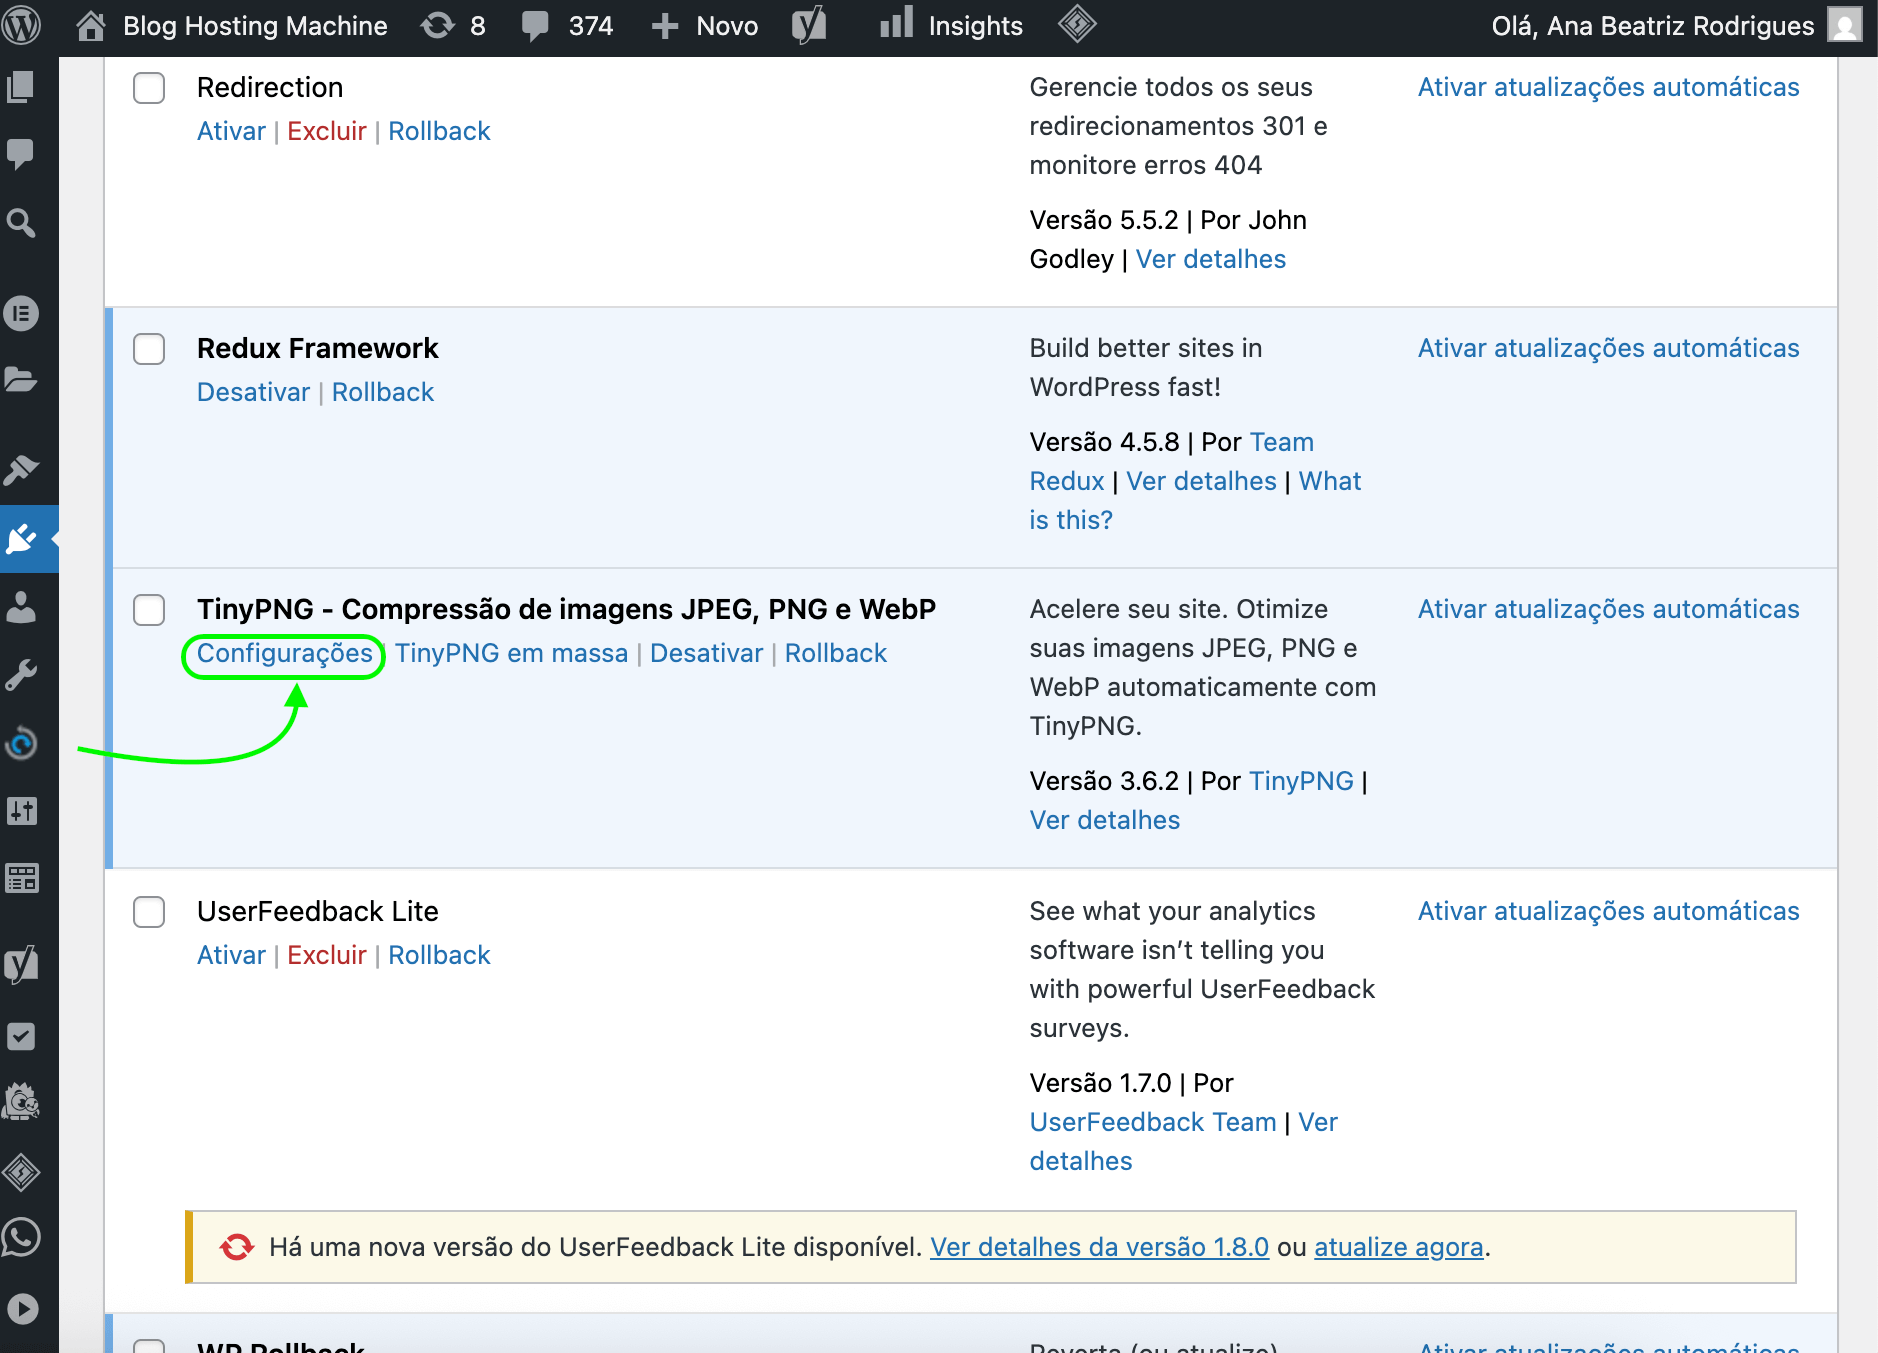Open the TinyPNG author link
Viewport: 1878px width, 1353px height.
coord(1301,781)
